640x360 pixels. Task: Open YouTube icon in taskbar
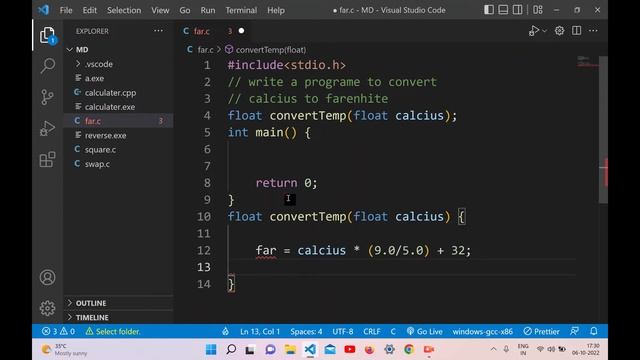pyautogui.click(x=349, y=349)
